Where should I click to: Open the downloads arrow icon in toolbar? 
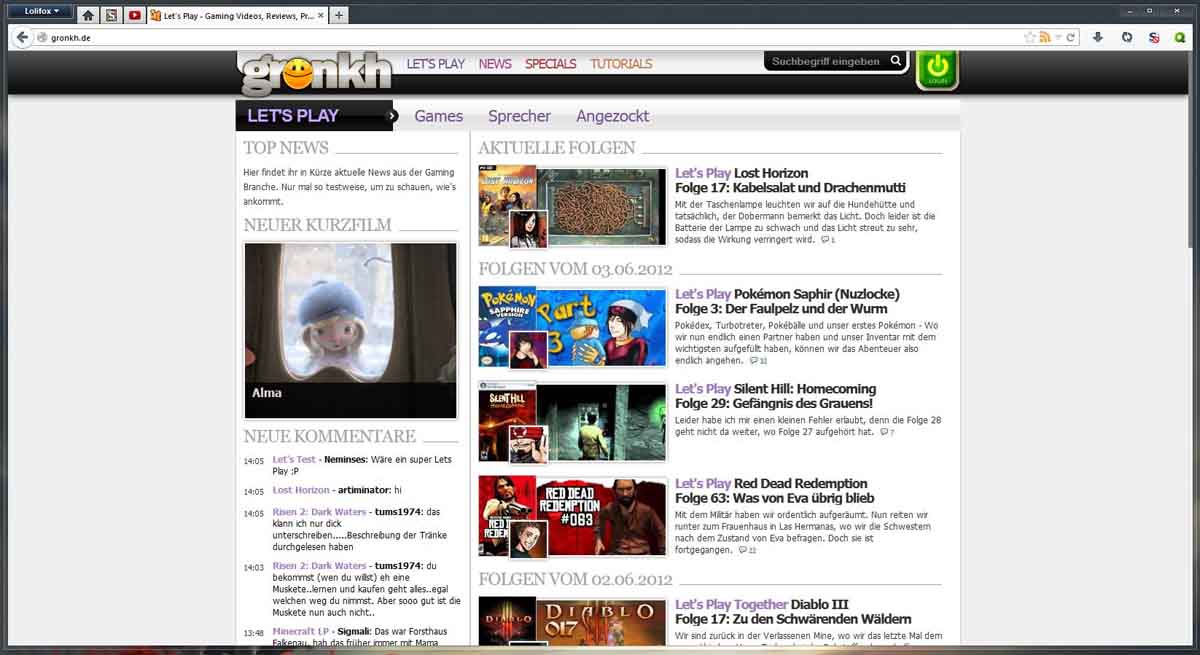1098,37
